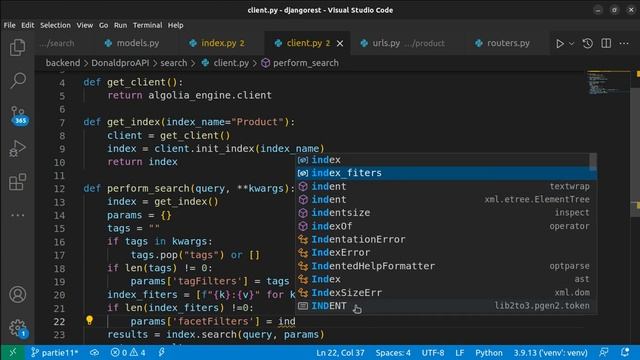This screenshot has height=360, width=640.
Task: Place cursor on line 23 results statement
Action: (216, 335)
